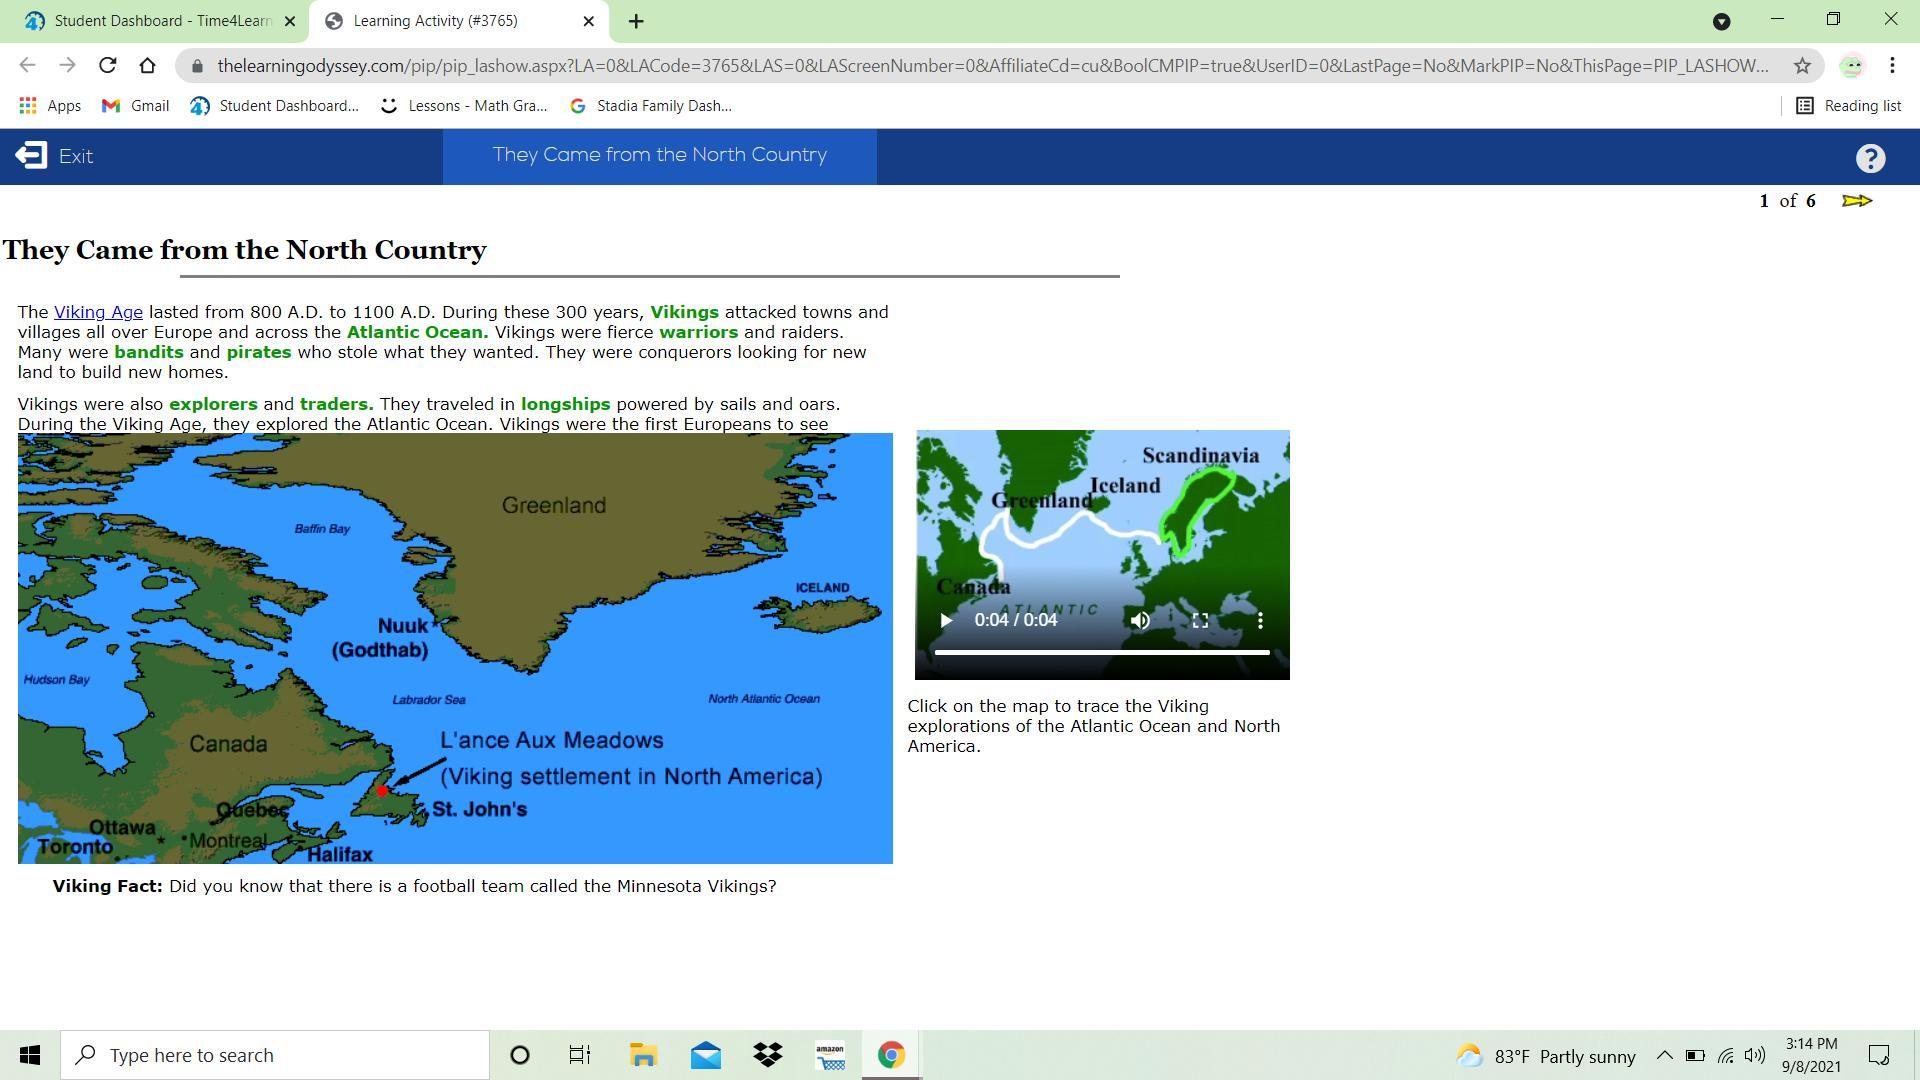The height and width of the screenshot is (1080, 1920).
Task: Mute the video volume
Action: (1140, 620)
